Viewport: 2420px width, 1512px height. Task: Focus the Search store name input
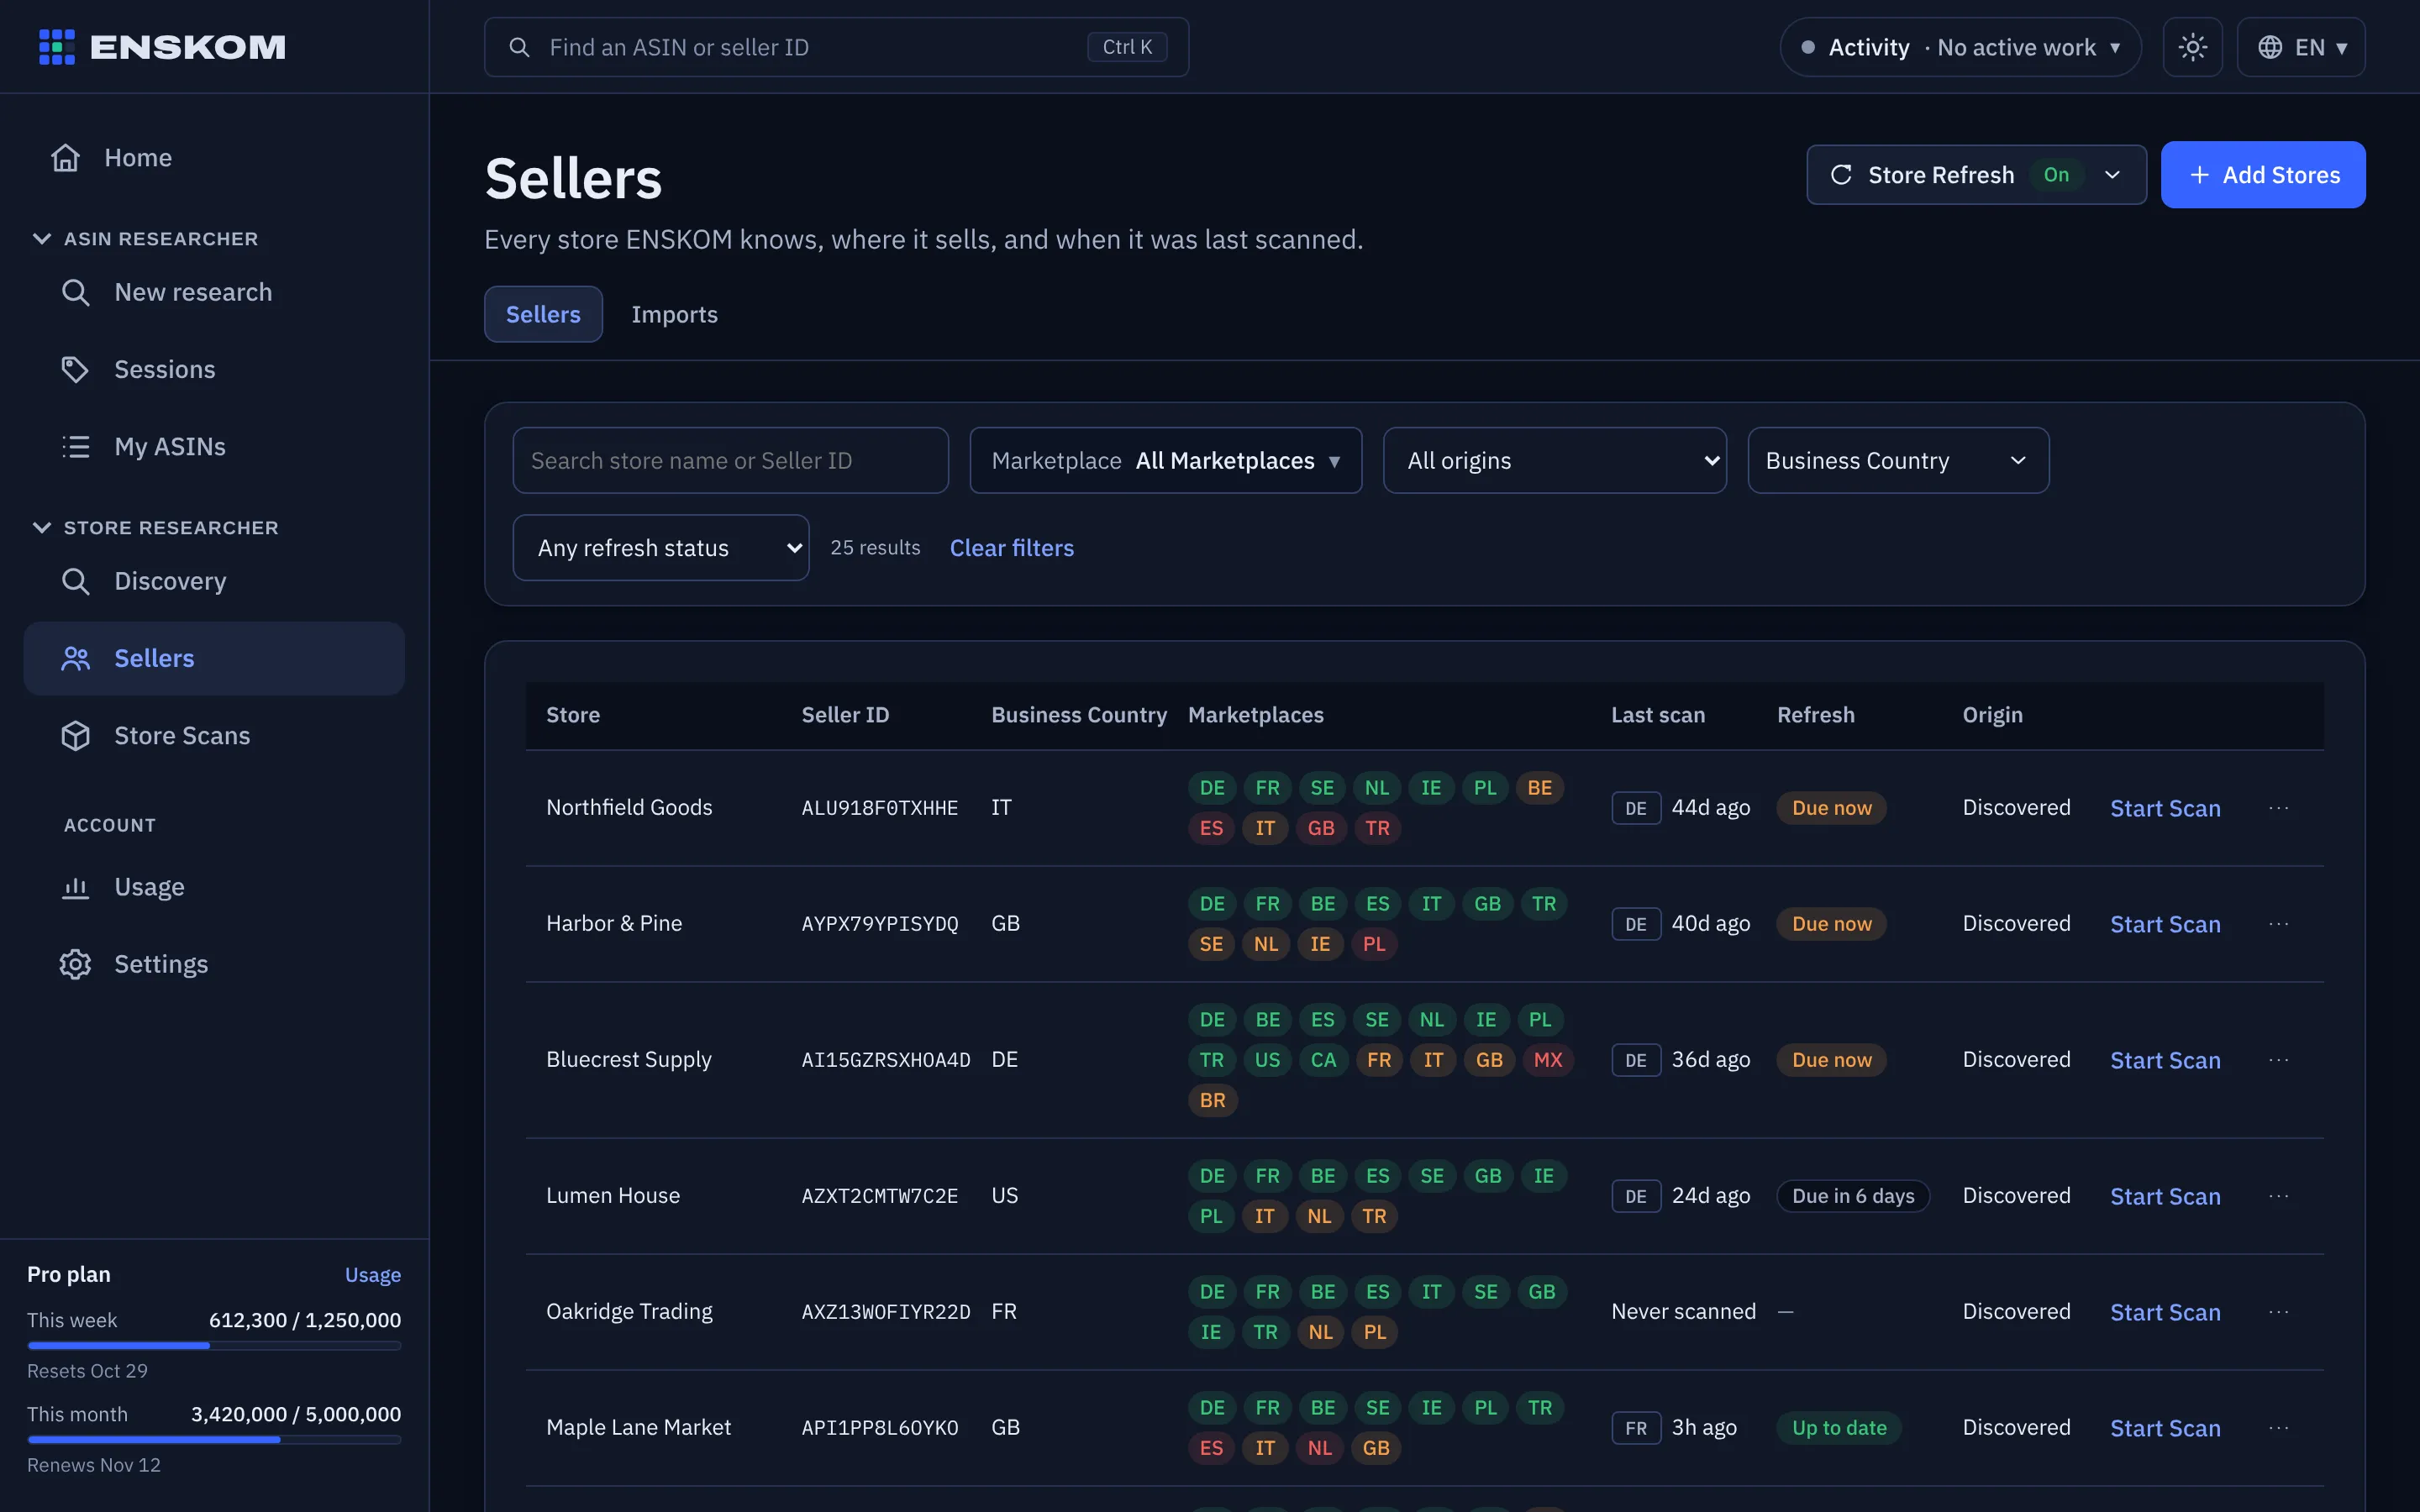(730, 460)
